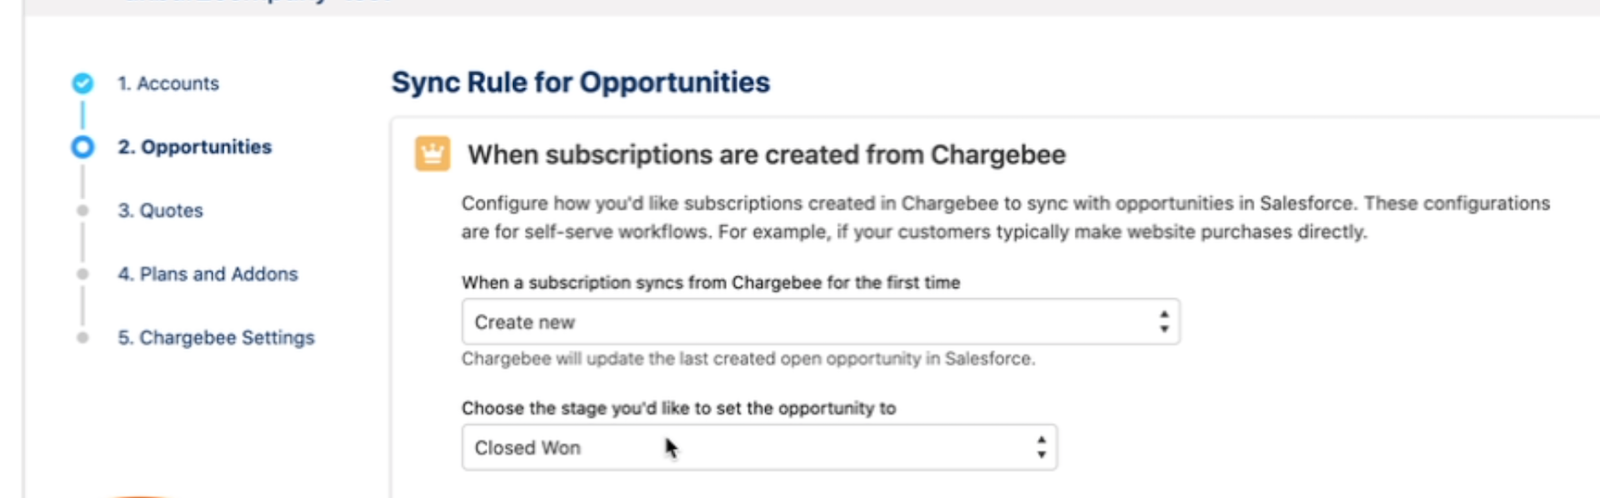The width and height of the screenshot is (1600, 498).
Task: Select the 2. Opportunities step
Action: tap(195, 147)
